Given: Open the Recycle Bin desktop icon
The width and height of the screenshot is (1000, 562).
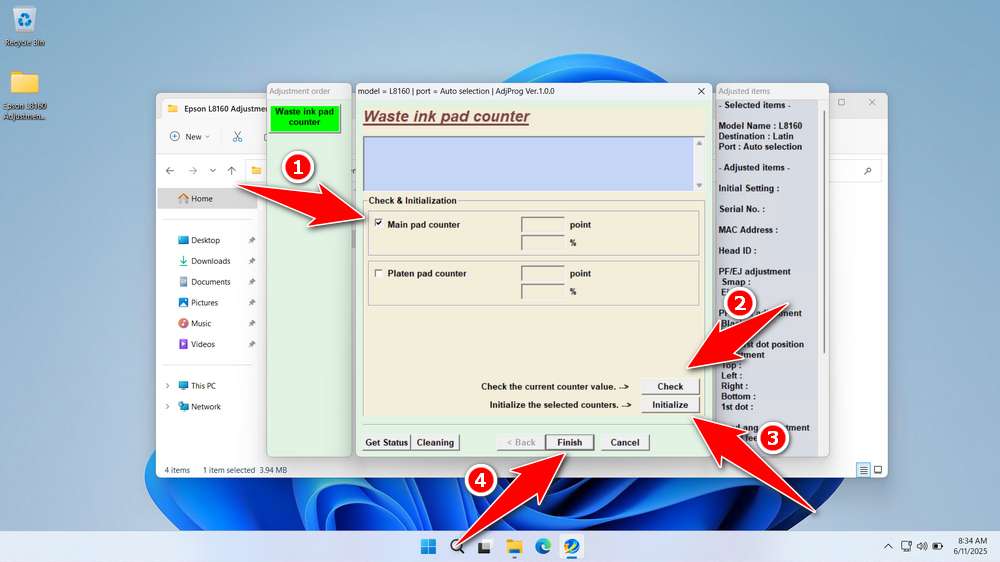Looking at the screenshot, I should 24,27.
